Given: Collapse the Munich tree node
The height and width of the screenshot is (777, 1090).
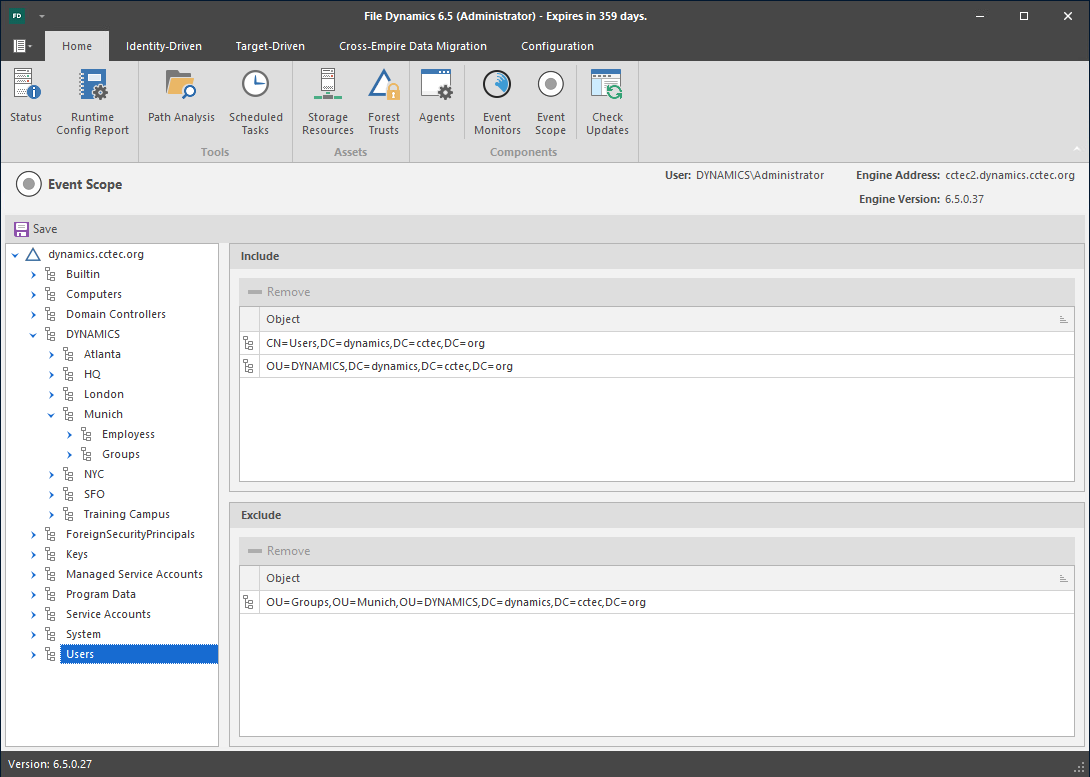Looking at the screenshot, I should (51, 414).
